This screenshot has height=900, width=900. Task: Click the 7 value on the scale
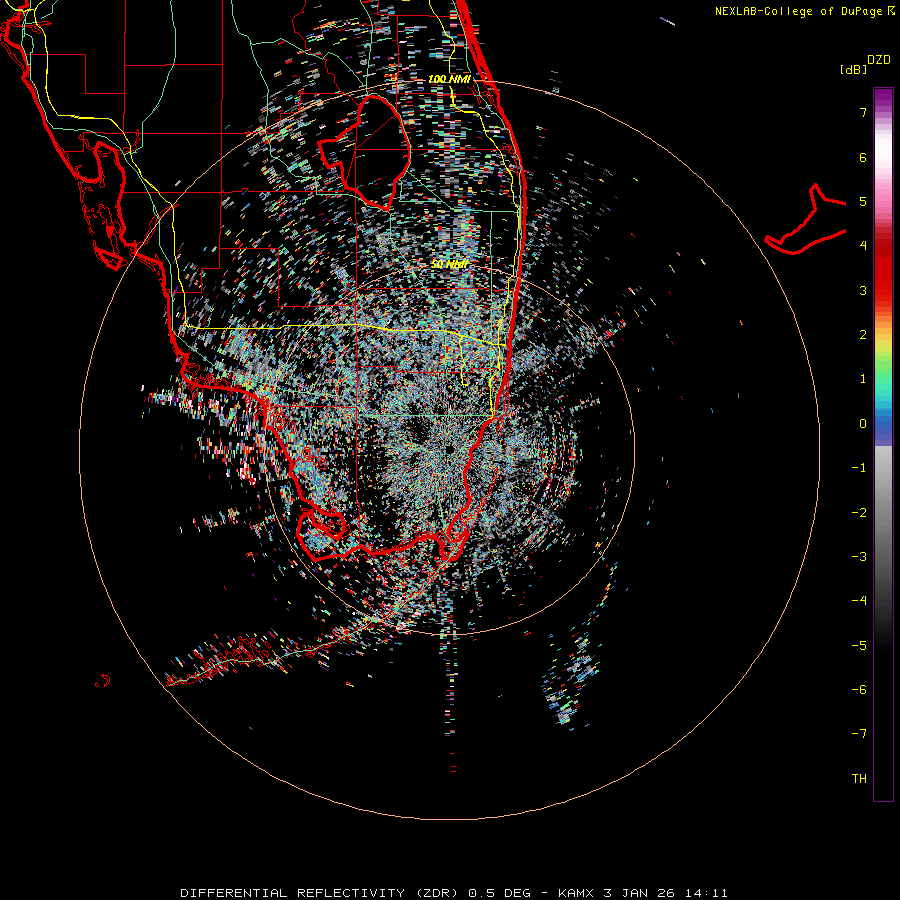click(x=863, y=112)
